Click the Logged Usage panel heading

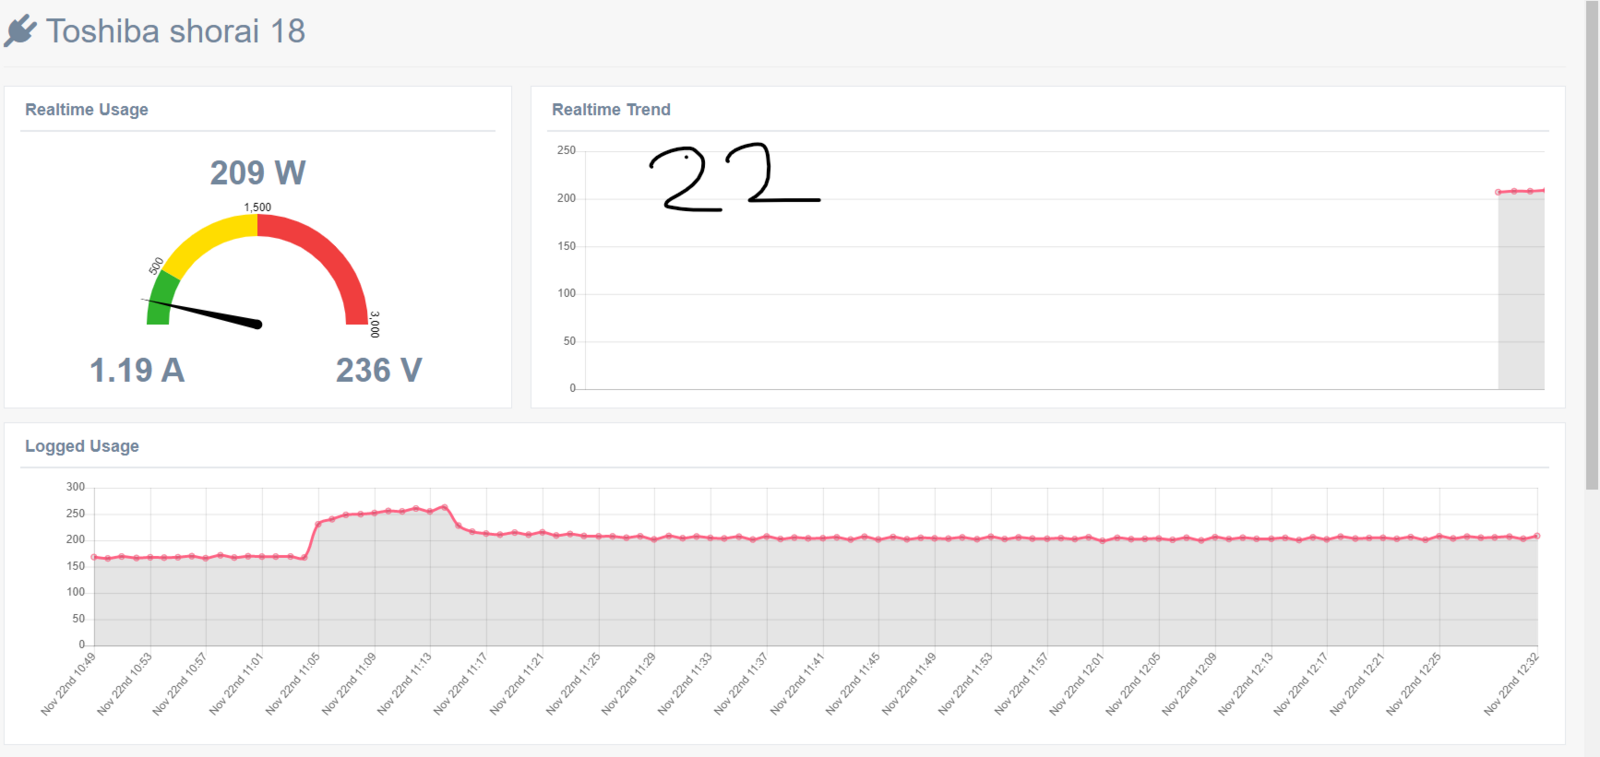[x=82, y=446]
